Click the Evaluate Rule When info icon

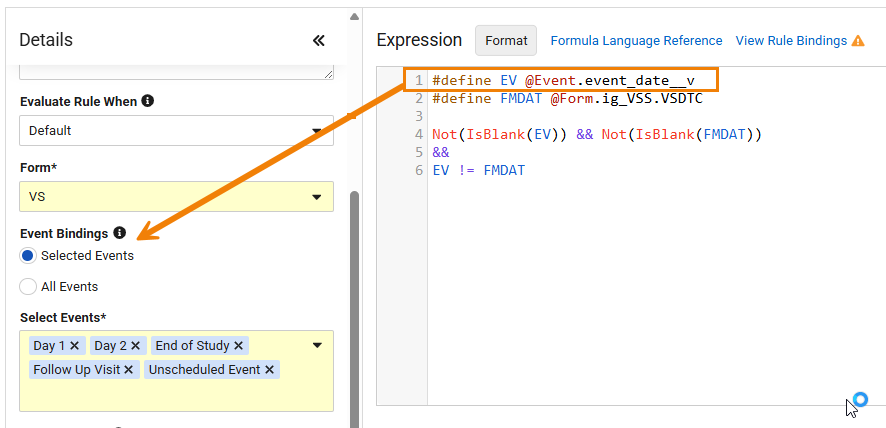(147, 101)
